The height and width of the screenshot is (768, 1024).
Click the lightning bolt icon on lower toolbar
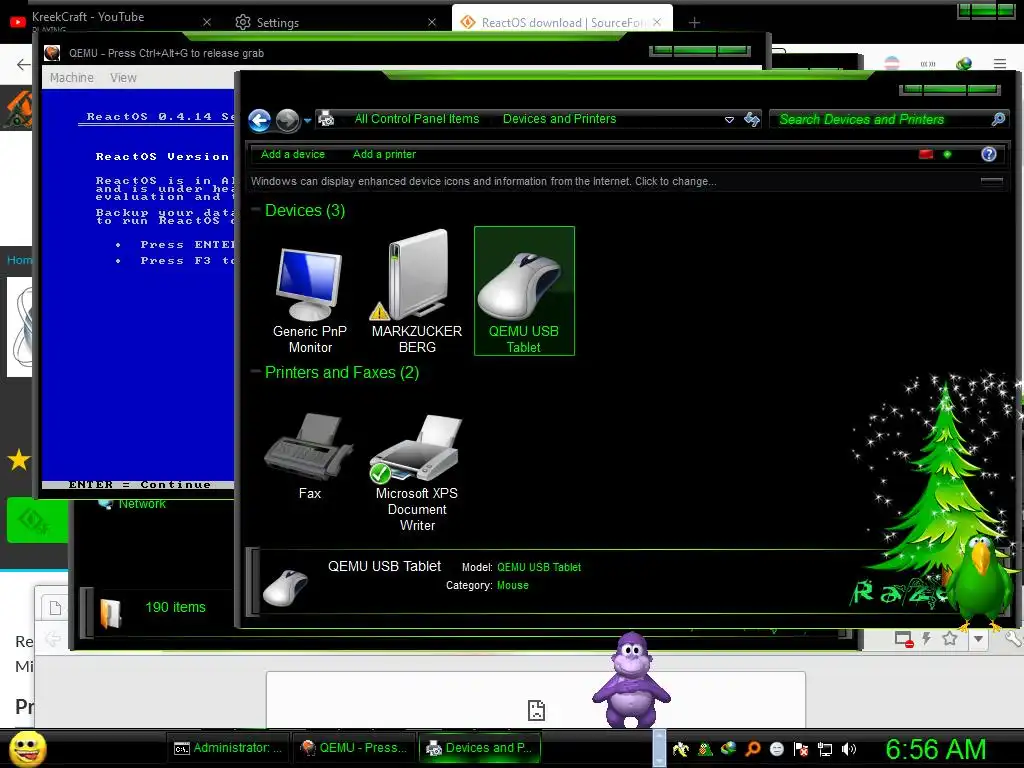click(926, 638)
